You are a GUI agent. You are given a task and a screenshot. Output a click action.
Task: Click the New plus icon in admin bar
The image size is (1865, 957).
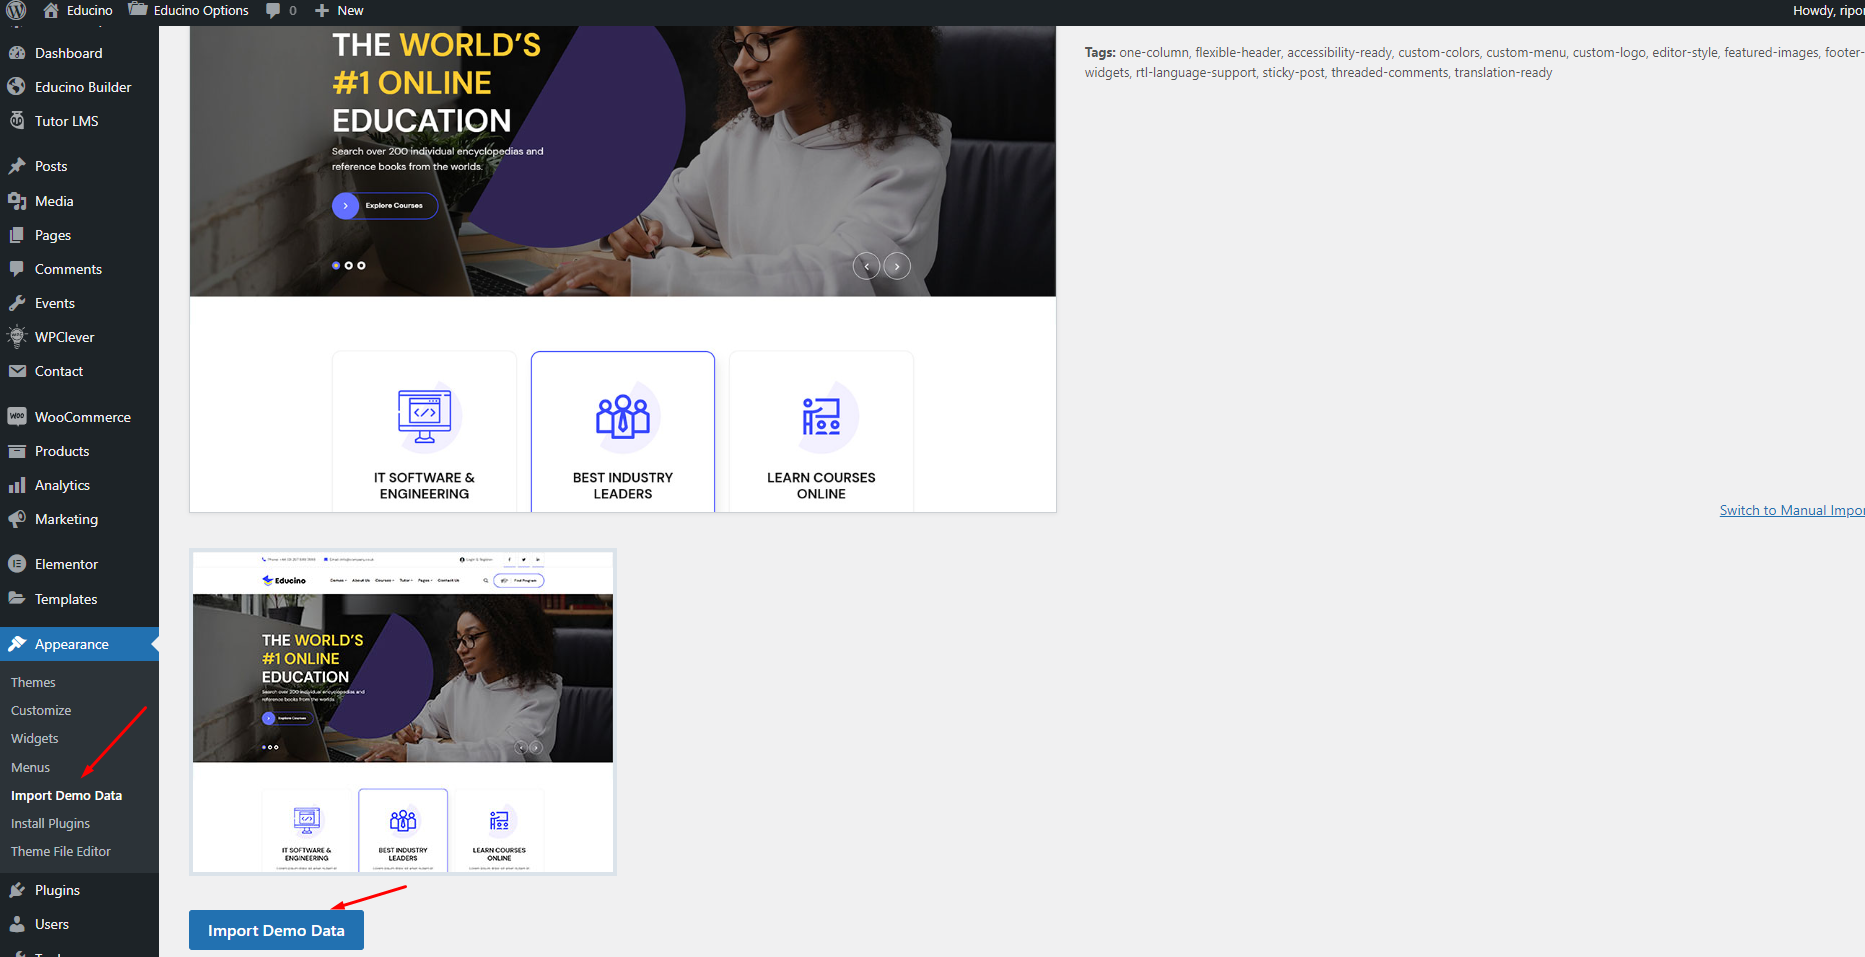point(322,10)
